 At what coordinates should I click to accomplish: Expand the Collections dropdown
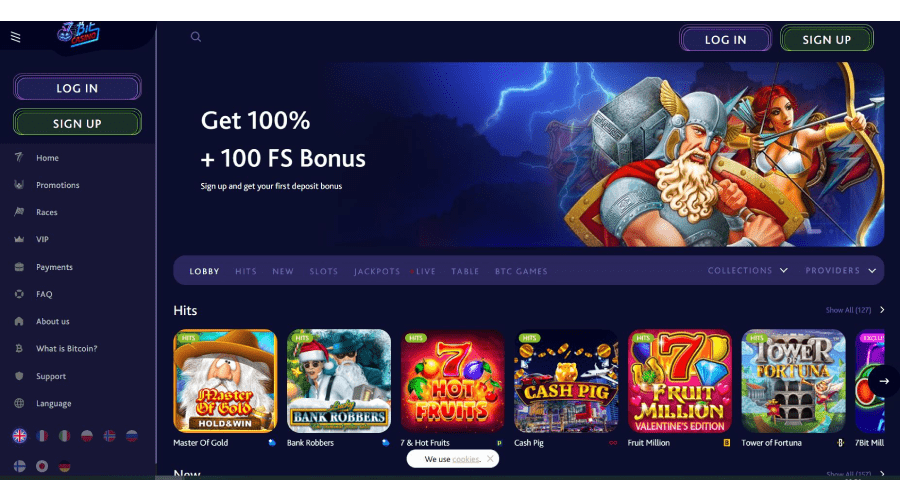point(747,270)
